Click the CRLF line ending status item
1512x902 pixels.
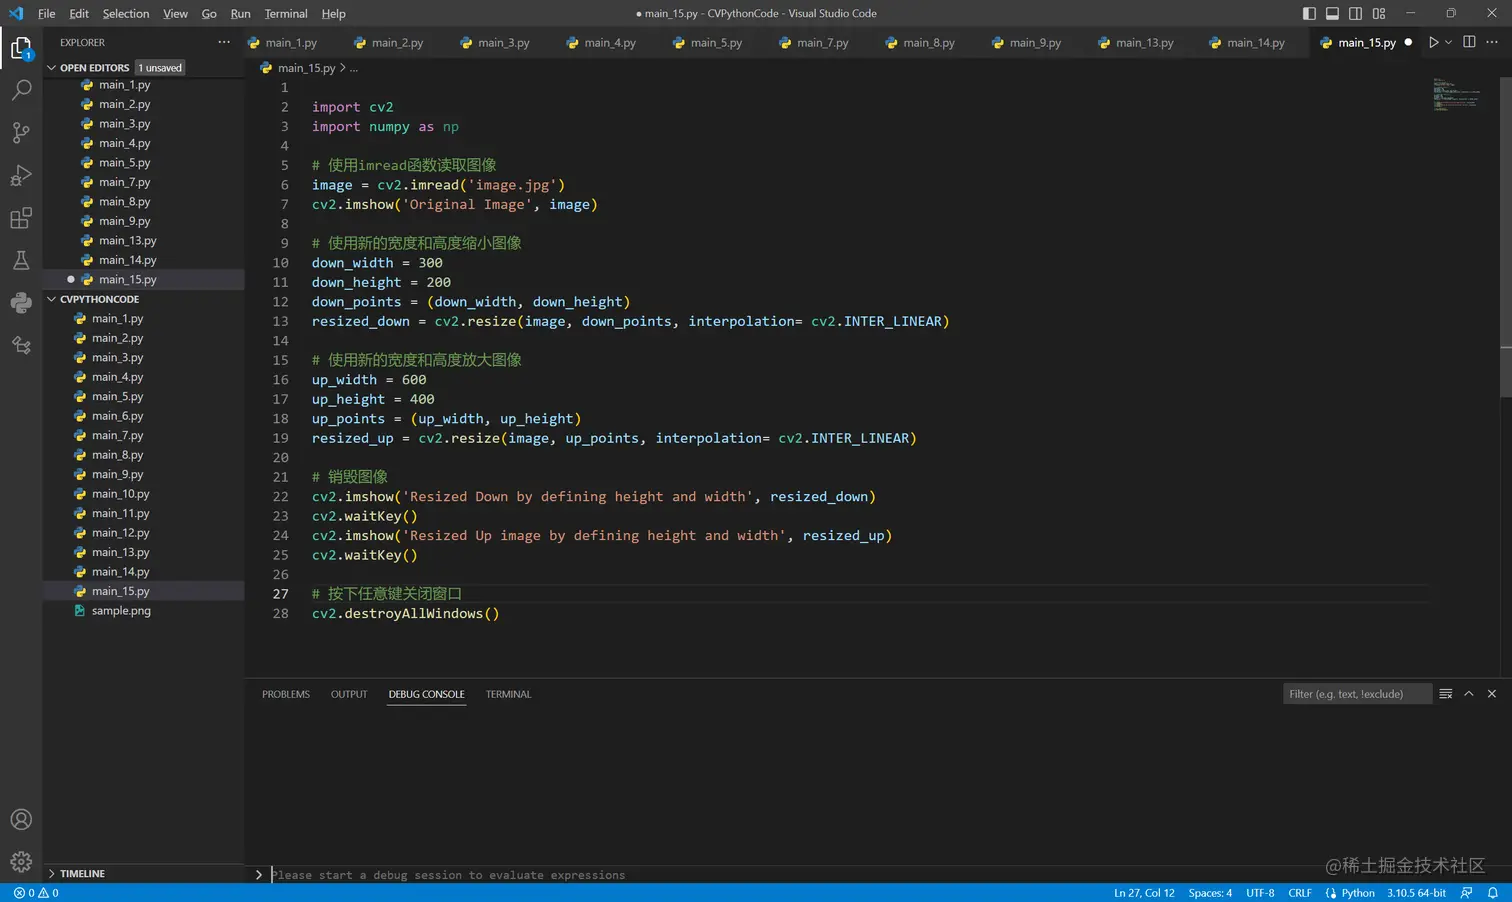pyautogui.click(x=1299, y=893)
